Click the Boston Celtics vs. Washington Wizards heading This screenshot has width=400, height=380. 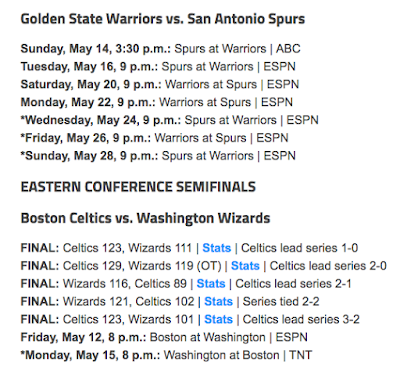coord(145,218)
